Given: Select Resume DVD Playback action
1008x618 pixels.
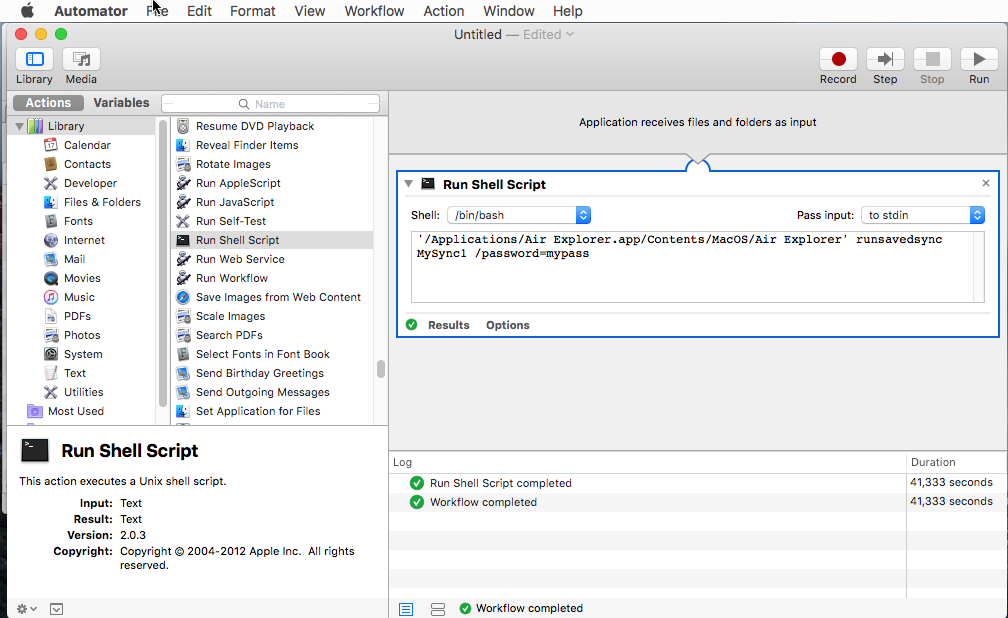Looking at the screenshot, I should click(x=255, y=126).
